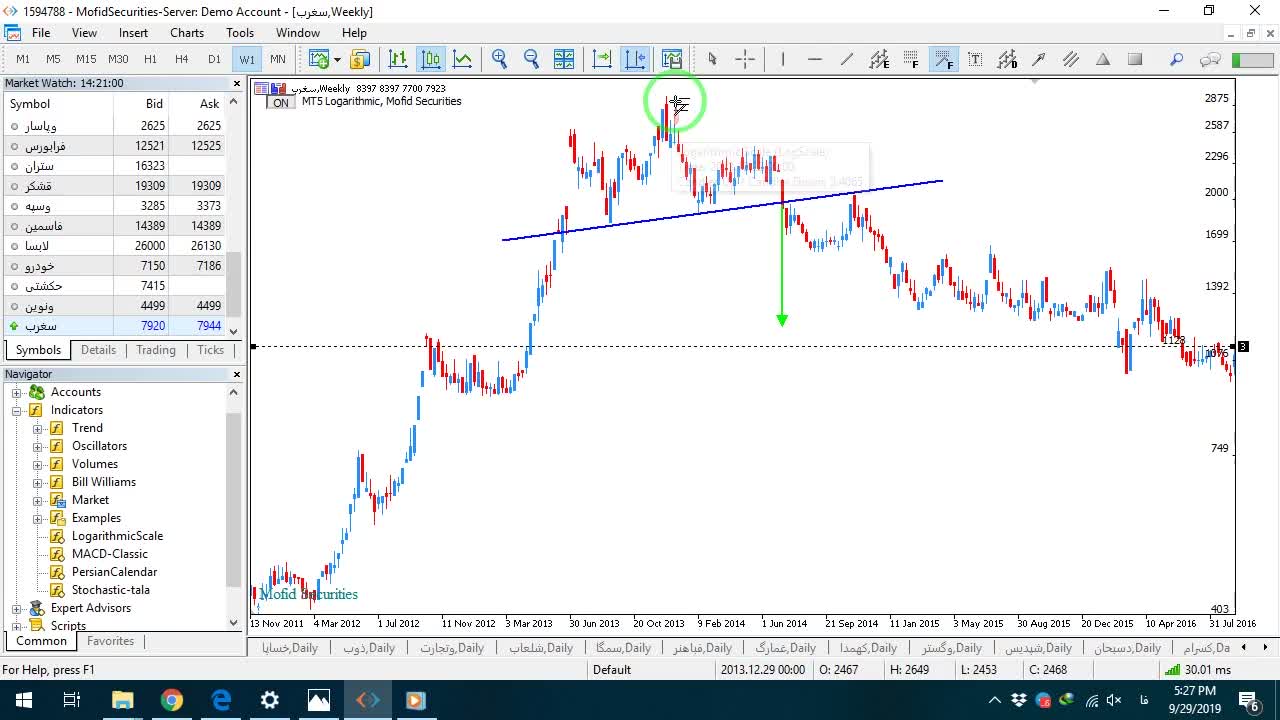Select the text label tool
Image resolution: width=1280 pixels, height=720 pixels.
(975, 59)
